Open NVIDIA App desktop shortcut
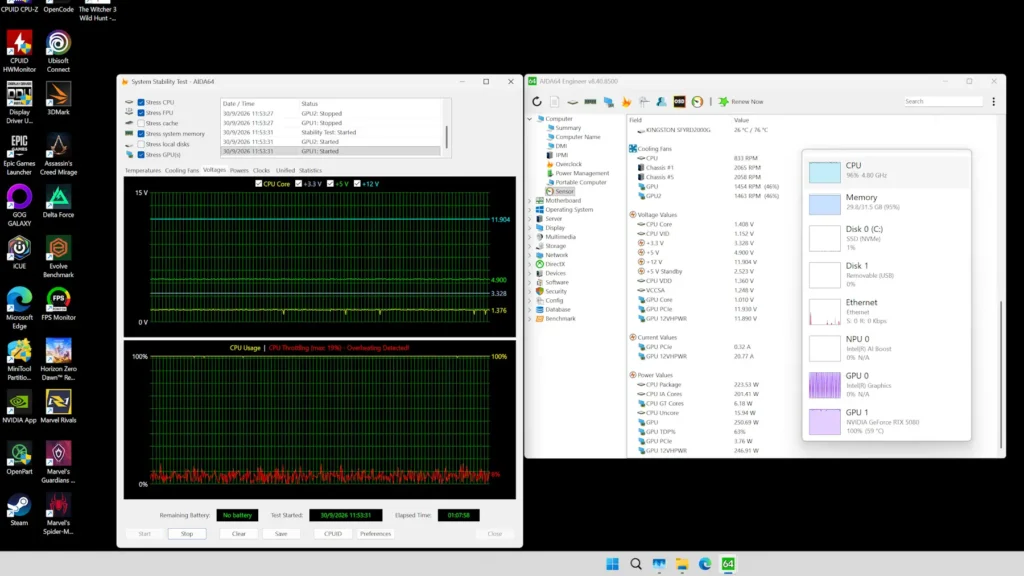 pyautogui.click(x=19, y=408)
